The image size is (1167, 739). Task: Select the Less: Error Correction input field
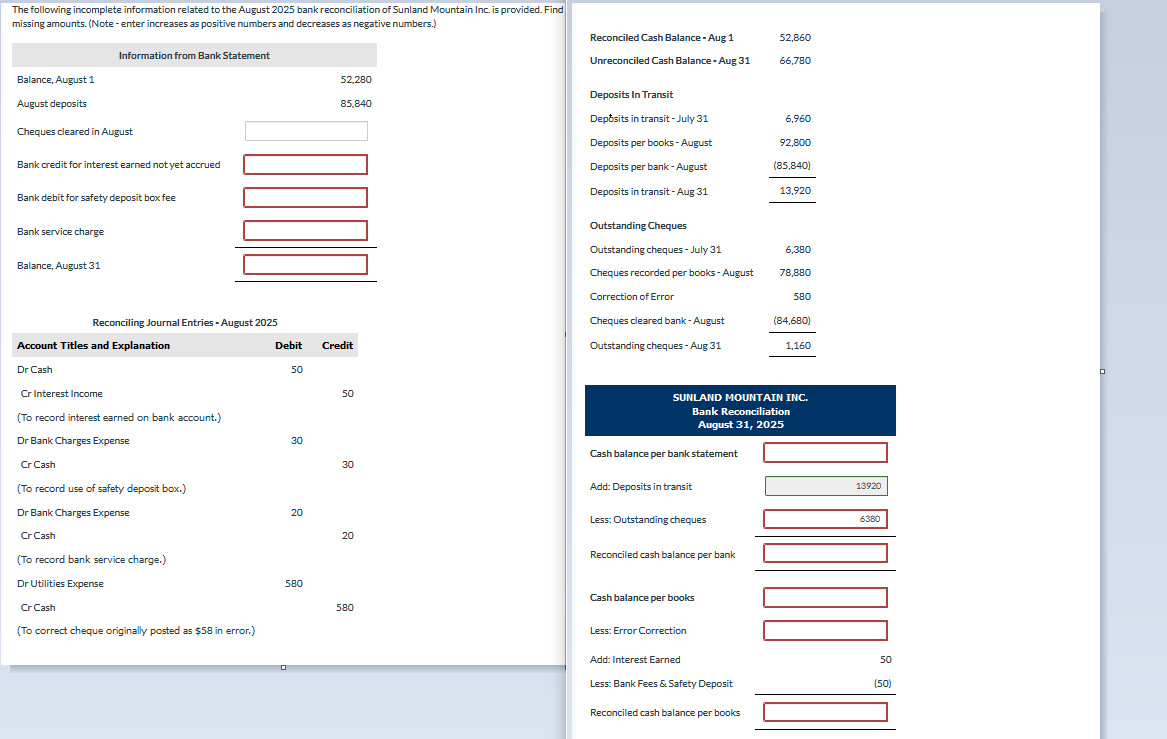[825, 630]
